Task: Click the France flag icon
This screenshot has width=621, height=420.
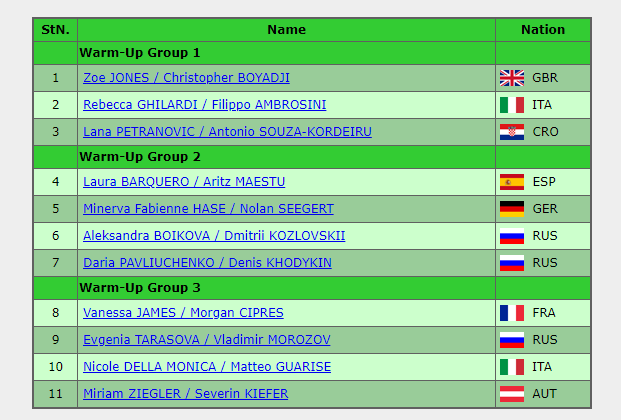Action: pos(512,313)
